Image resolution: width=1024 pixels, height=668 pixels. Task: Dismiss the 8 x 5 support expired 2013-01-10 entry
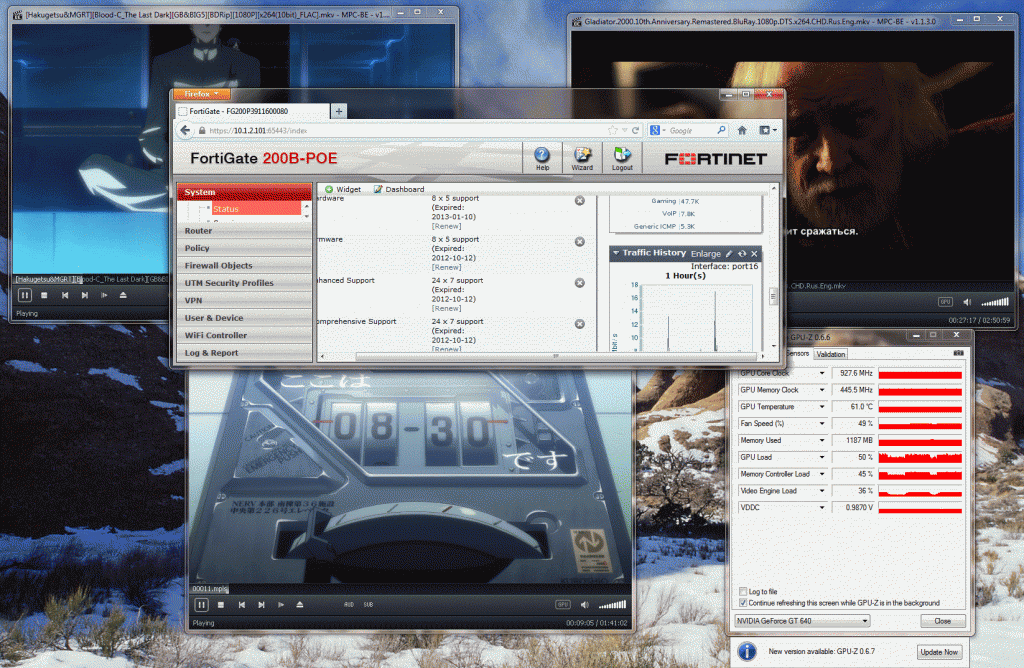(579, 200)
